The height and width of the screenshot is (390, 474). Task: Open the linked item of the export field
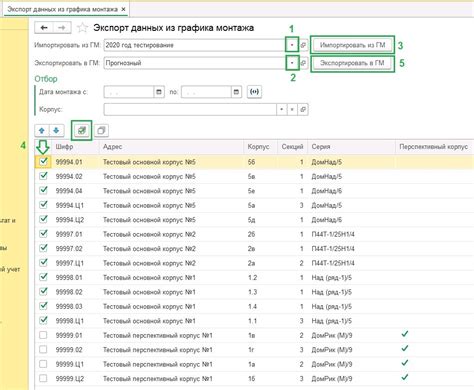[303, 63]
